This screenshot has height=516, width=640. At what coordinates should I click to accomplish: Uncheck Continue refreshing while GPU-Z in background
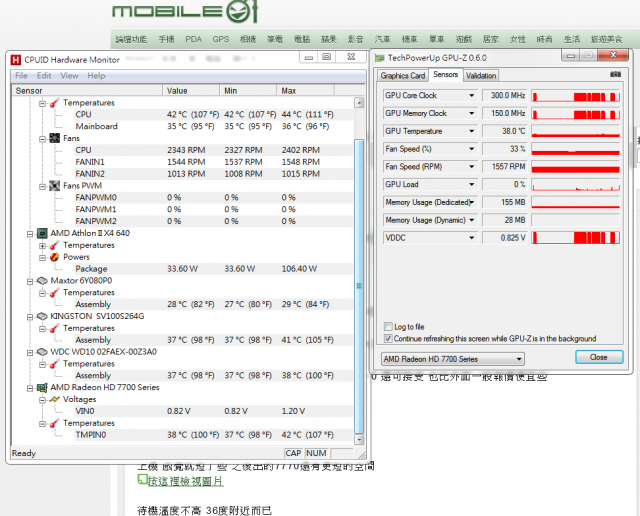pos(388,338)
